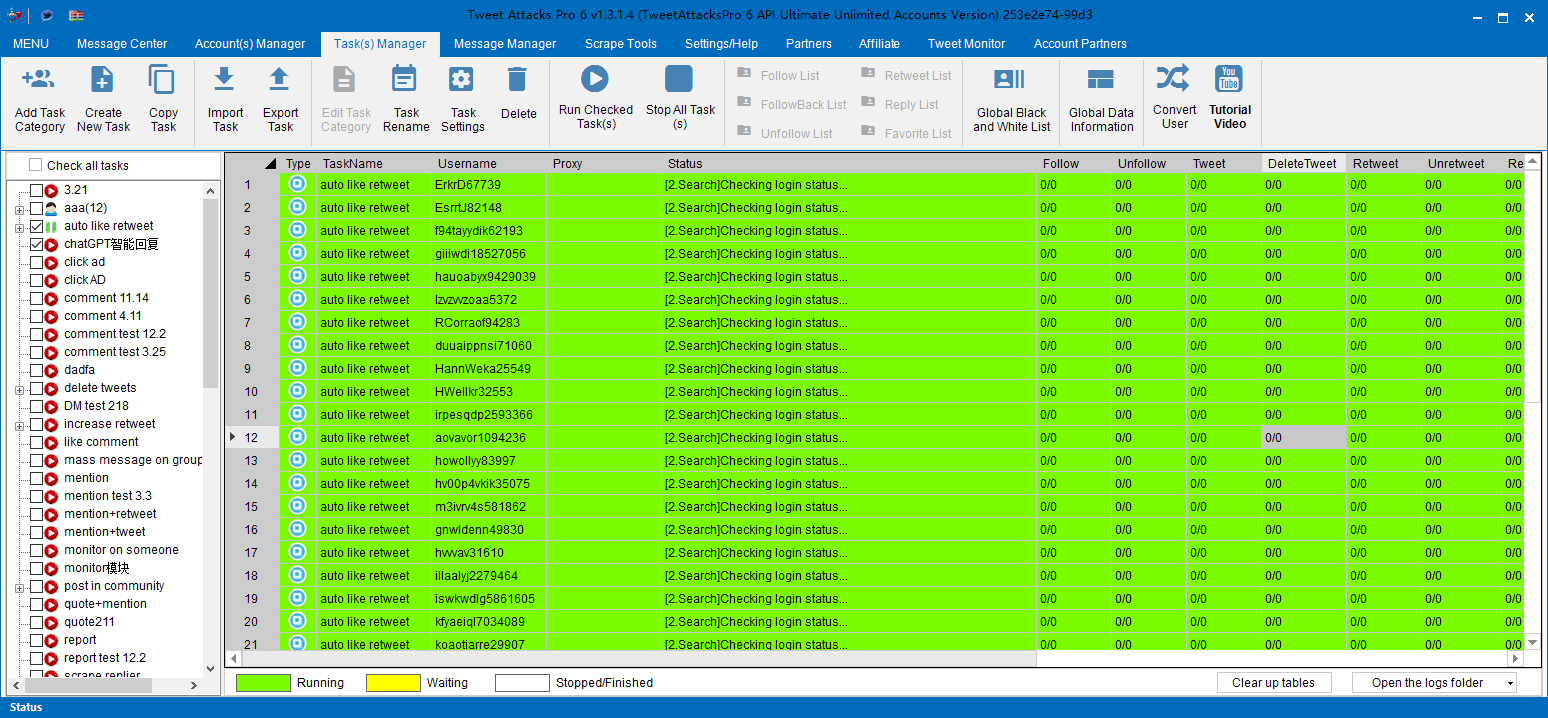Run Checked Task(s) play icon
Viewport: 1548px width, 718px height.
tap(595, 79)
